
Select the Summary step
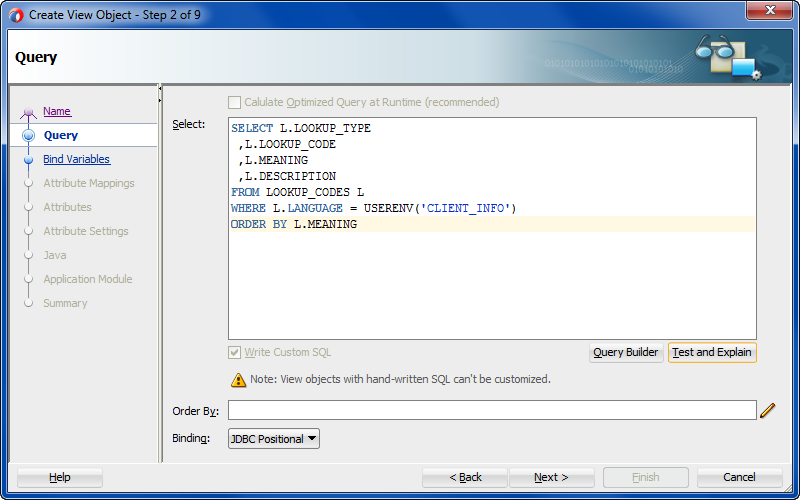click(x=65, y=303)
